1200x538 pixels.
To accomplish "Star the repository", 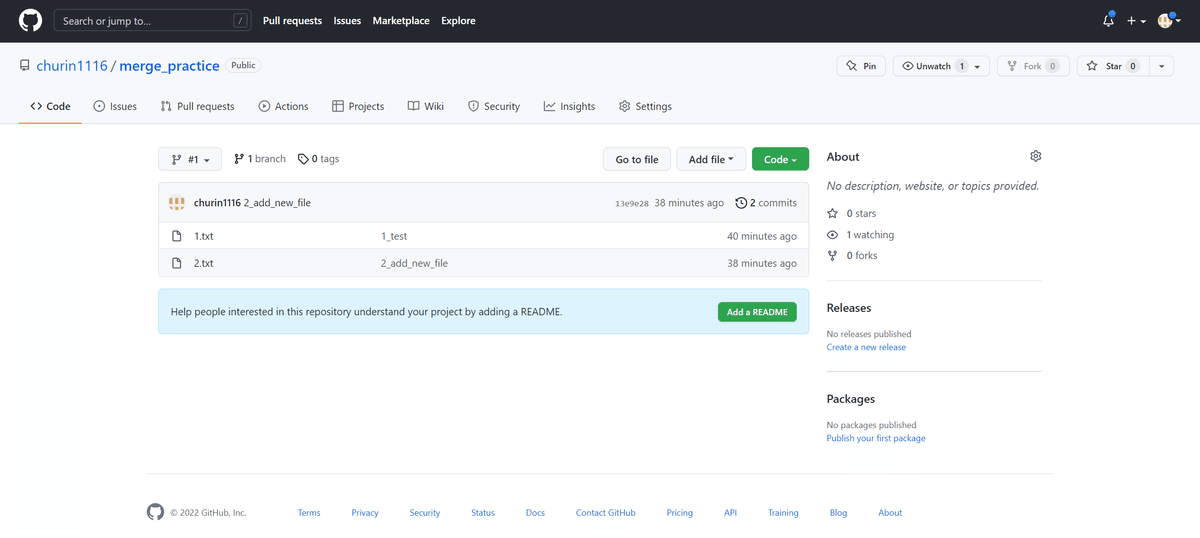I will [x=1112, y=66].
